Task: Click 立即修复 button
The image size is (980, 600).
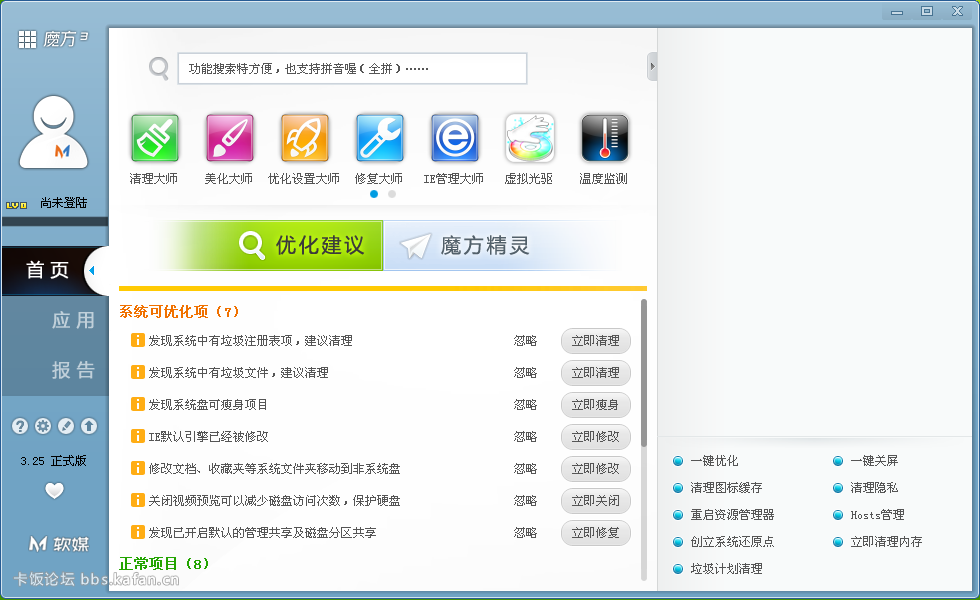Action: (596, 532)
